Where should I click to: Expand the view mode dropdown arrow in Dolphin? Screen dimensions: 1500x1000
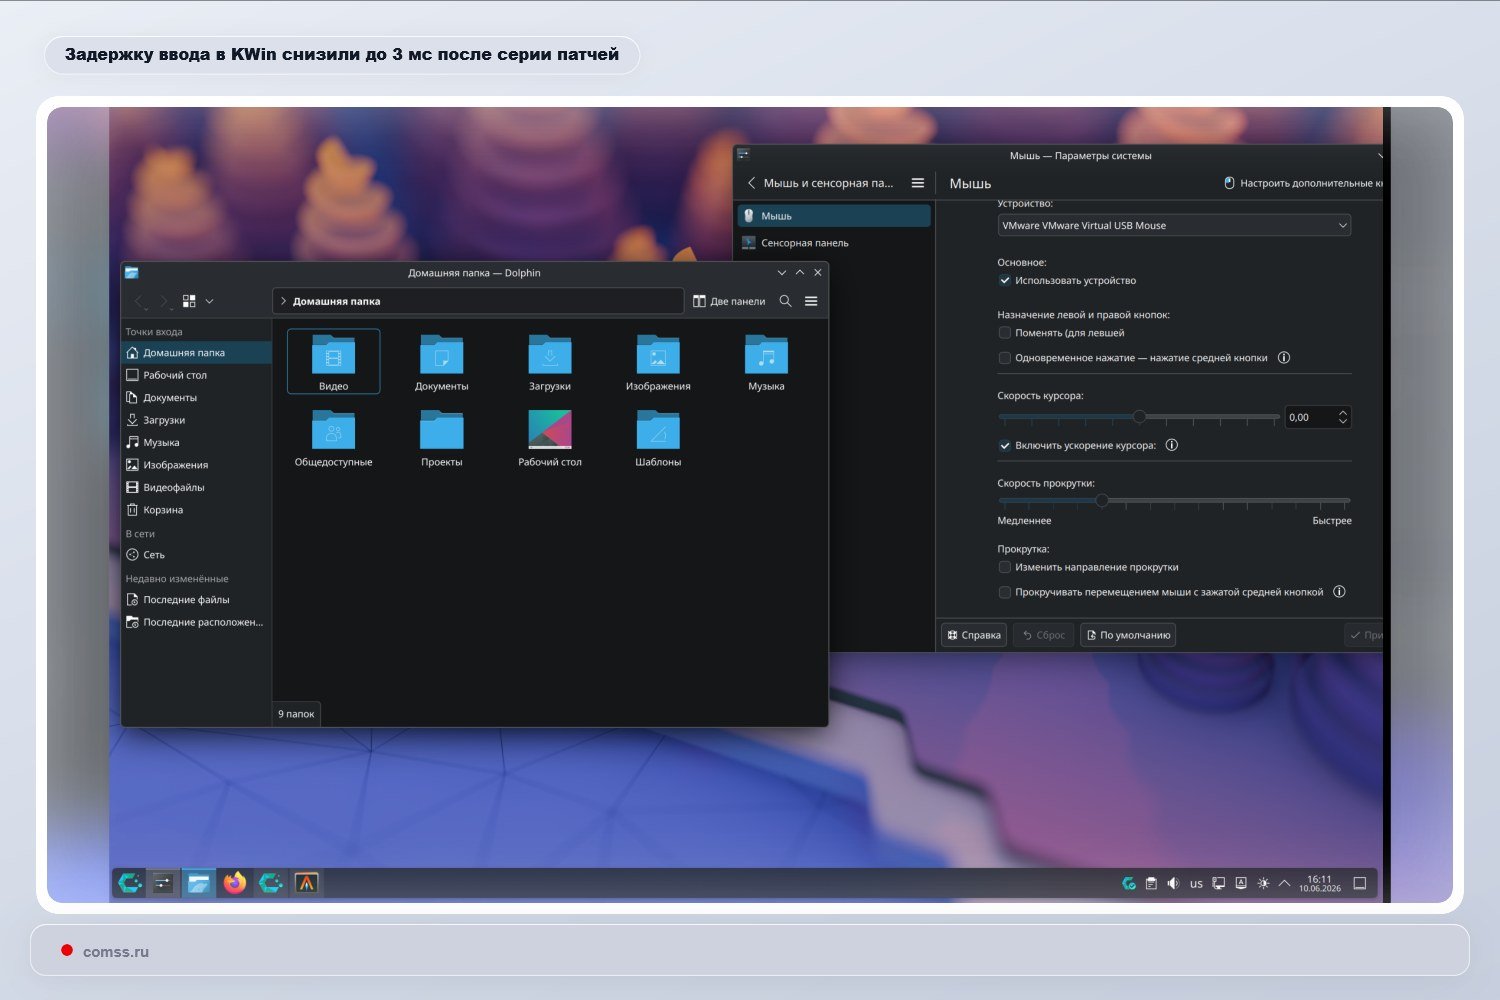pyautogui.click(x=209, y=301)
